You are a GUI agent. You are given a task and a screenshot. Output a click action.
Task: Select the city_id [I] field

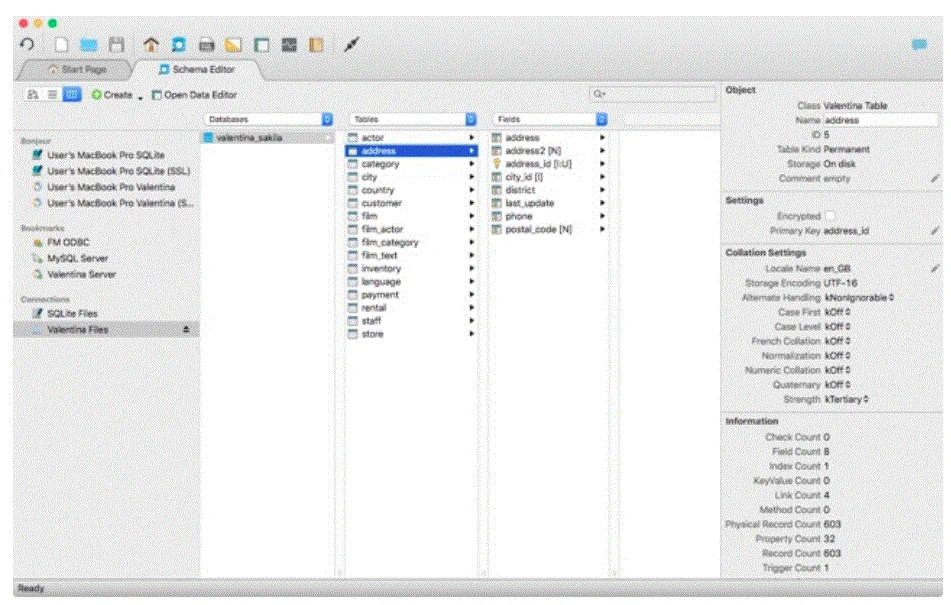pos(549,177)
